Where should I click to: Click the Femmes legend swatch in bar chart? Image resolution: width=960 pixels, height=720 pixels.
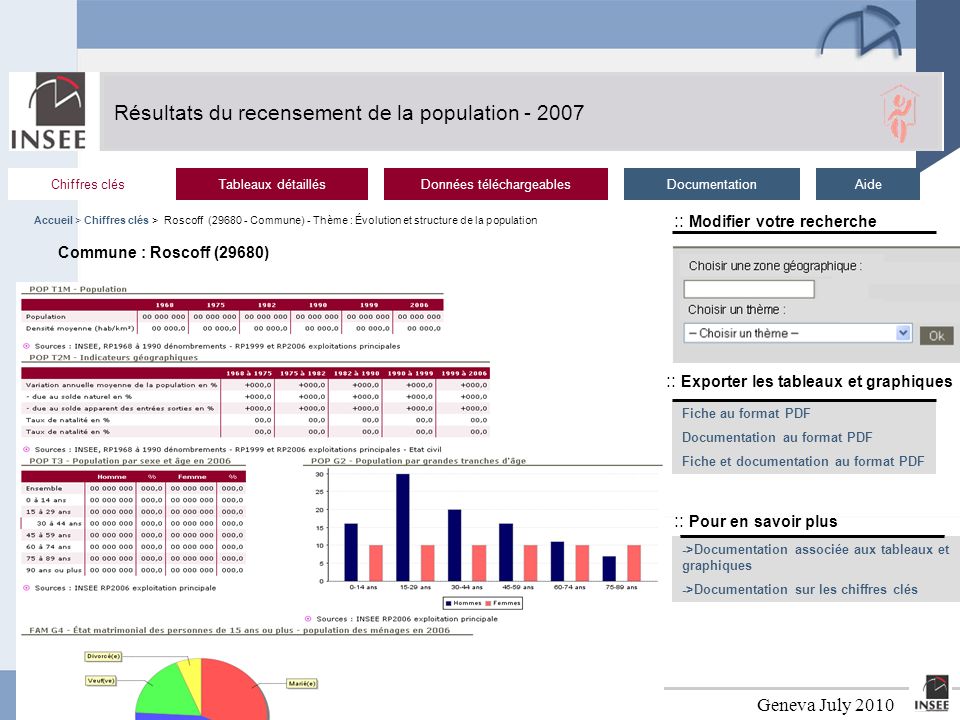[x=488, y=603]
